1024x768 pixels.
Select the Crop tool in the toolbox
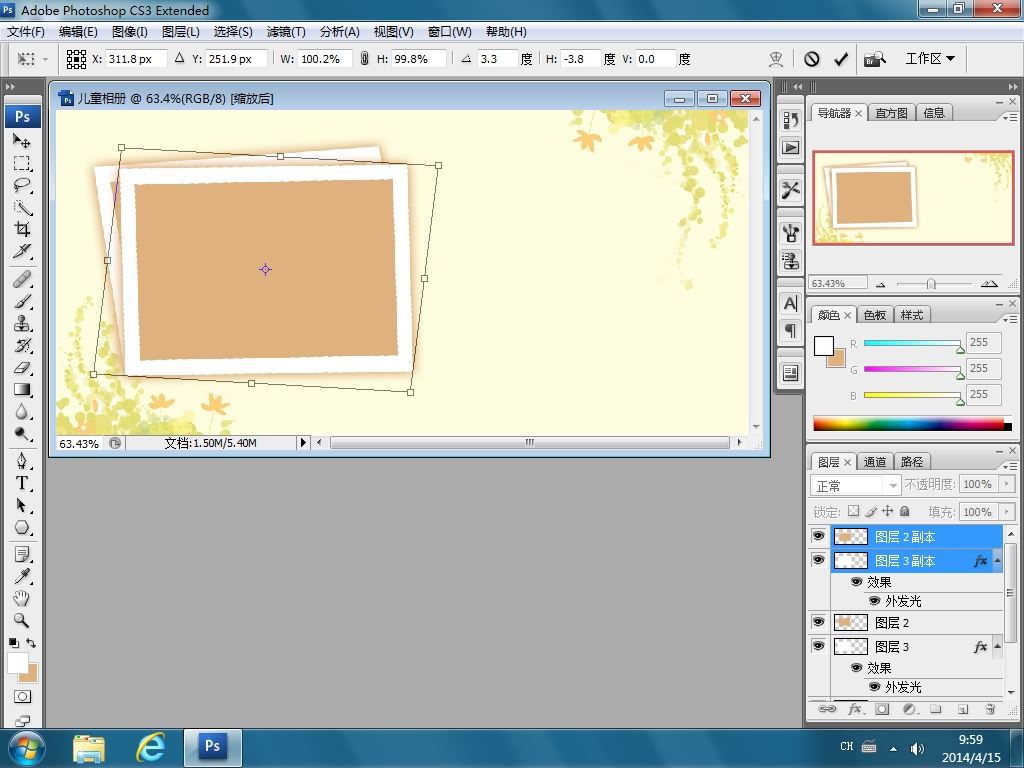[x=22, y=229]
